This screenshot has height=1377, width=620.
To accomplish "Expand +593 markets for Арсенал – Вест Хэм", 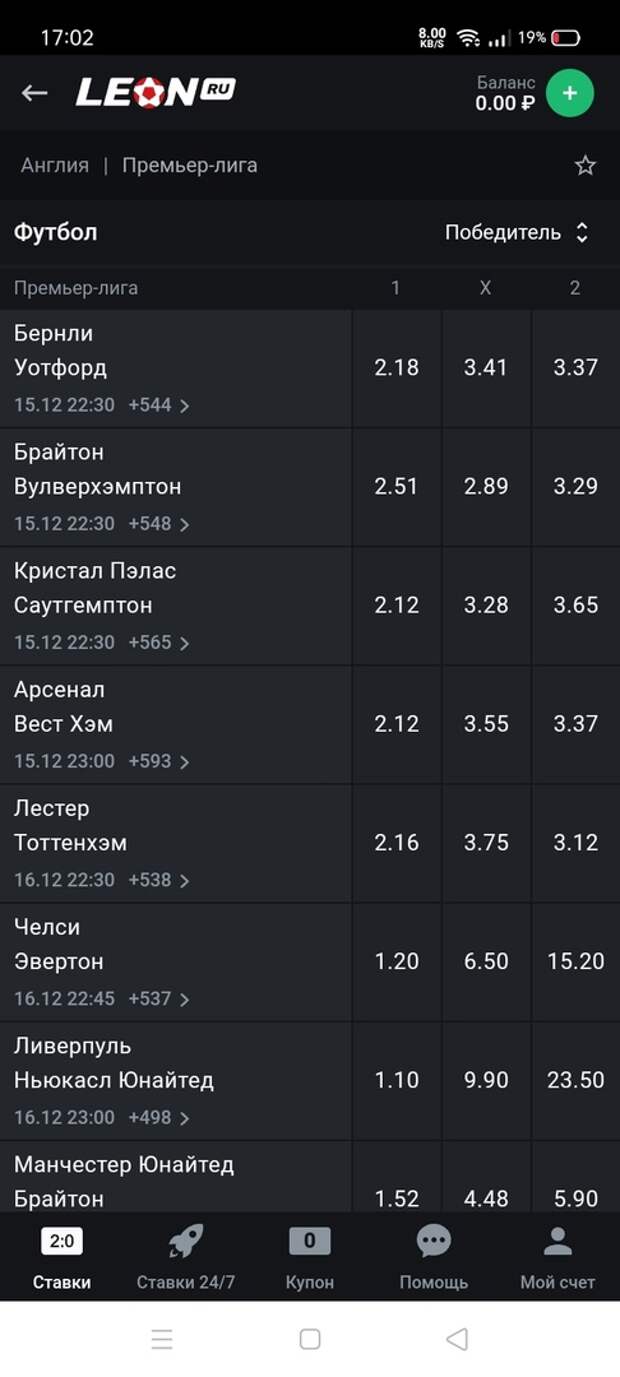I will [x=158, y=761].
